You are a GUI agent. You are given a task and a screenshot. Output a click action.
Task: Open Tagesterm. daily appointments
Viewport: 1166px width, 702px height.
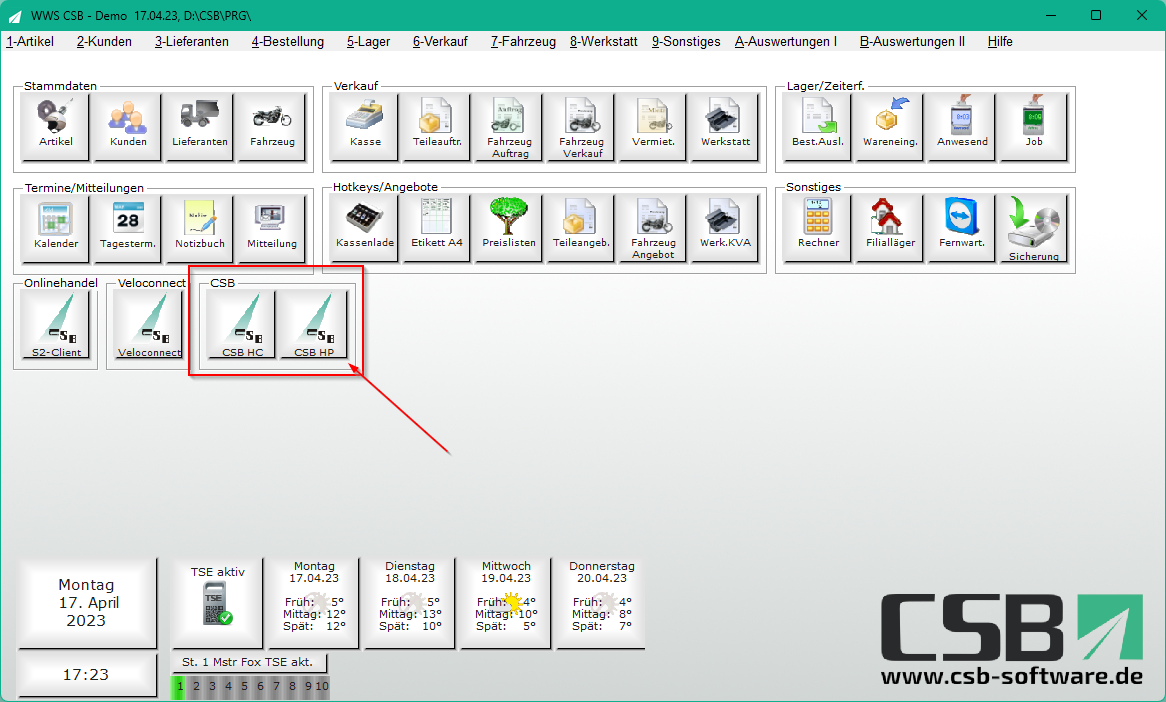tap(128, 228)
